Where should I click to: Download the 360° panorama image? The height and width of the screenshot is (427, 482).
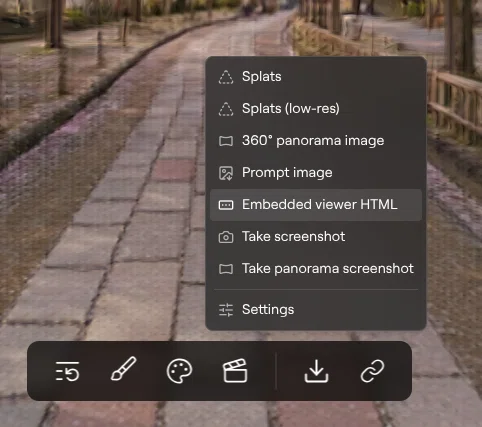[316, 140]
